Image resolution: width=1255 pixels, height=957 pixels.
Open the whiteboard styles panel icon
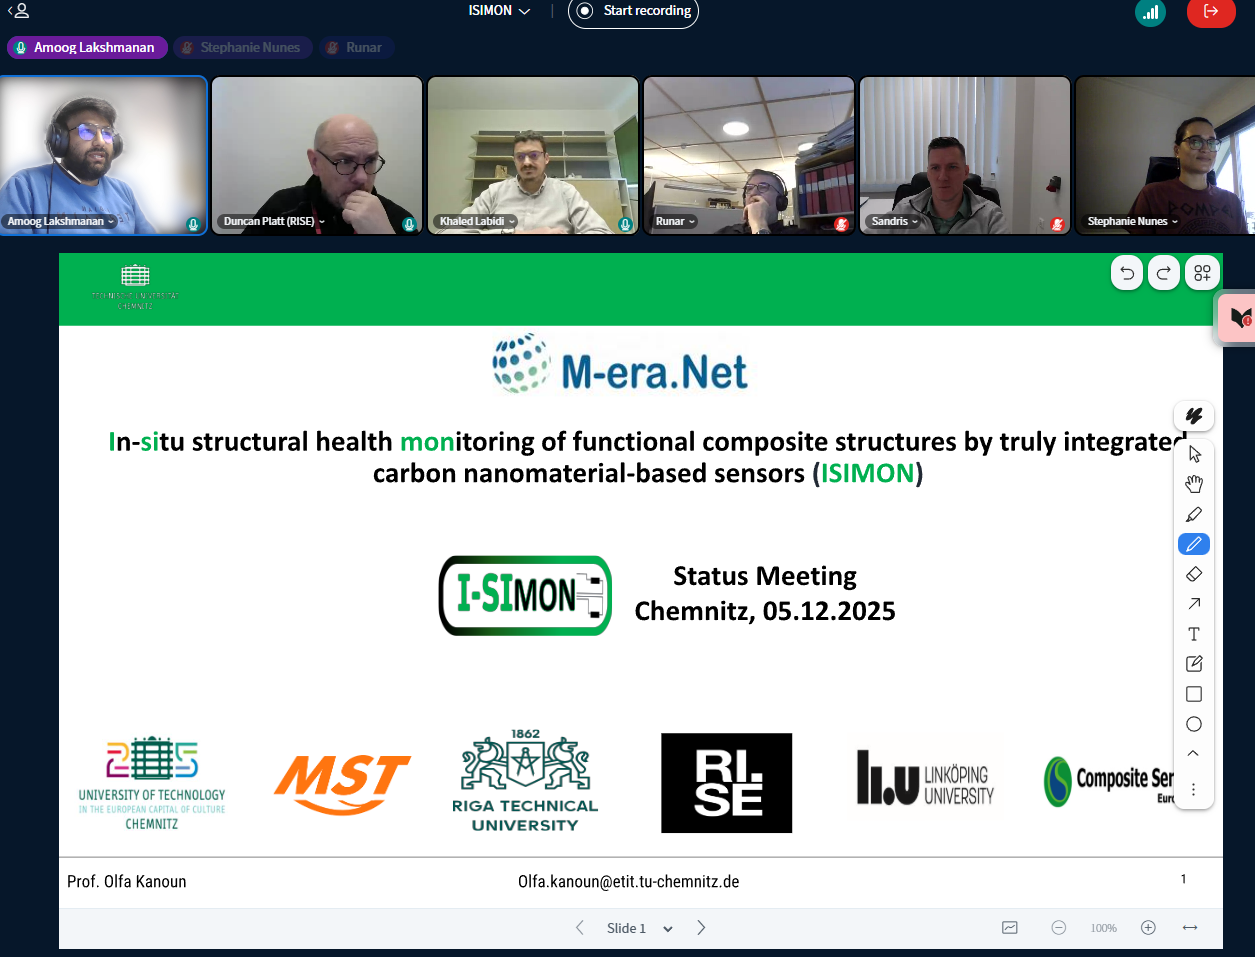click(1194, 416)
